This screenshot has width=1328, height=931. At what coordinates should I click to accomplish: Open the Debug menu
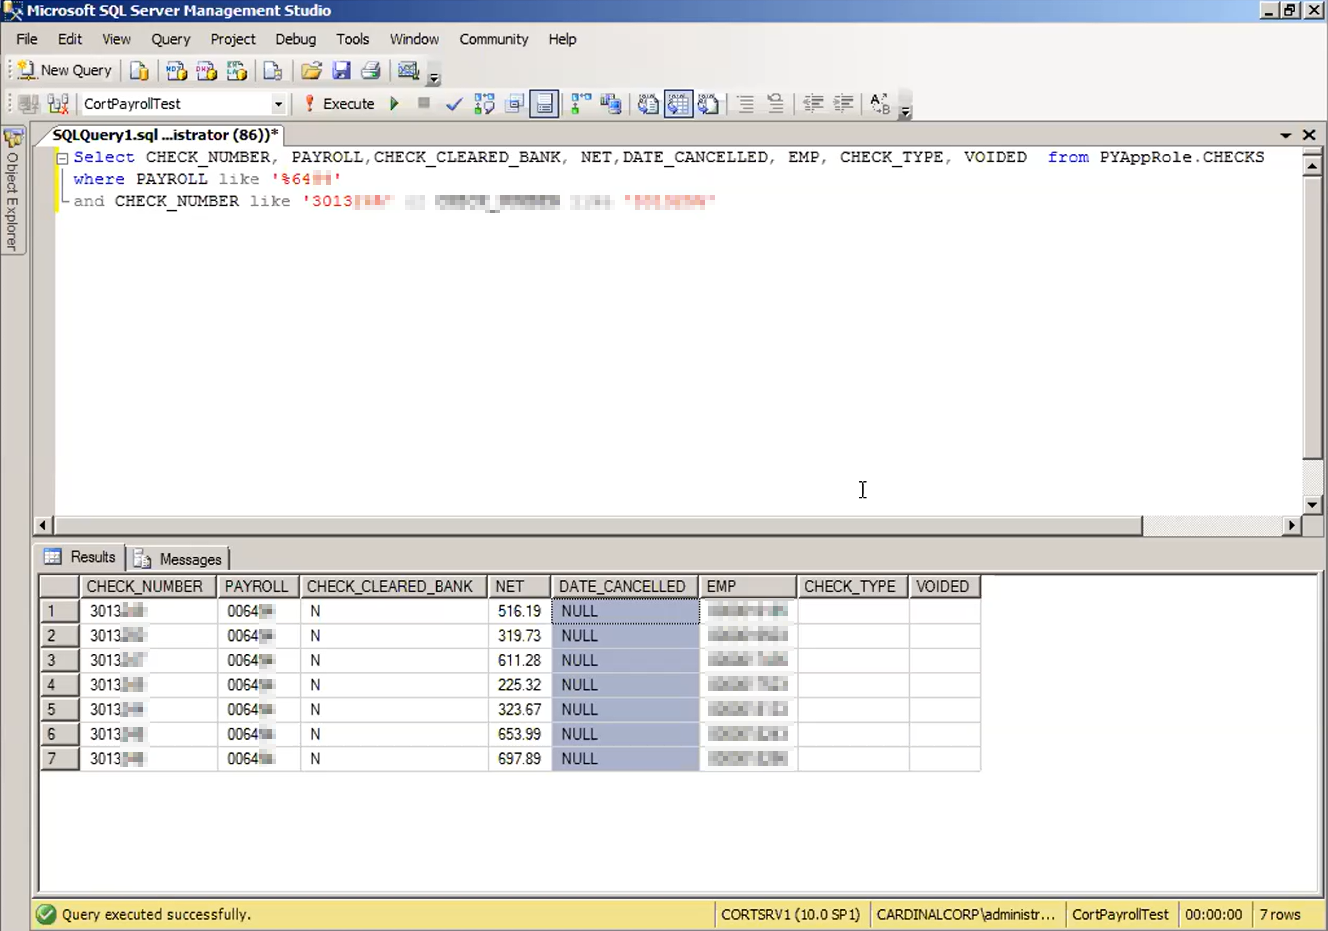pyautogui.click(x=295, y=39)
